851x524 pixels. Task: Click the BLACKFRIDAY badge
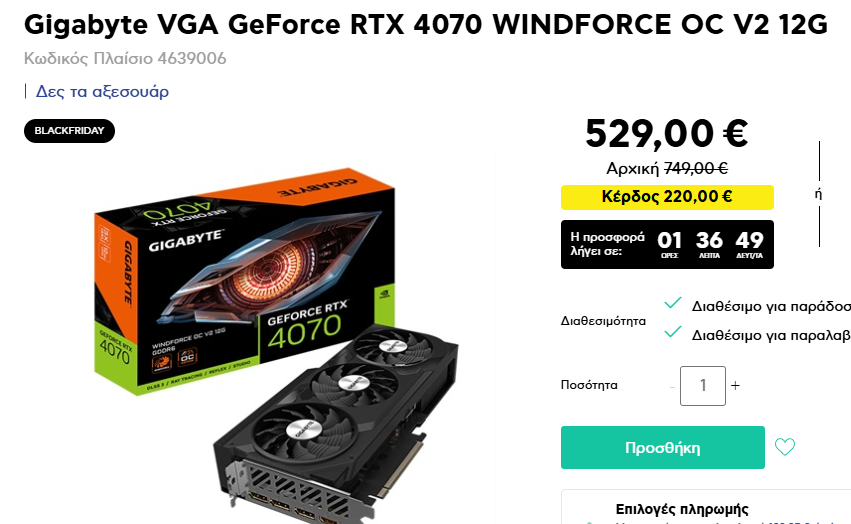(69, 131)
